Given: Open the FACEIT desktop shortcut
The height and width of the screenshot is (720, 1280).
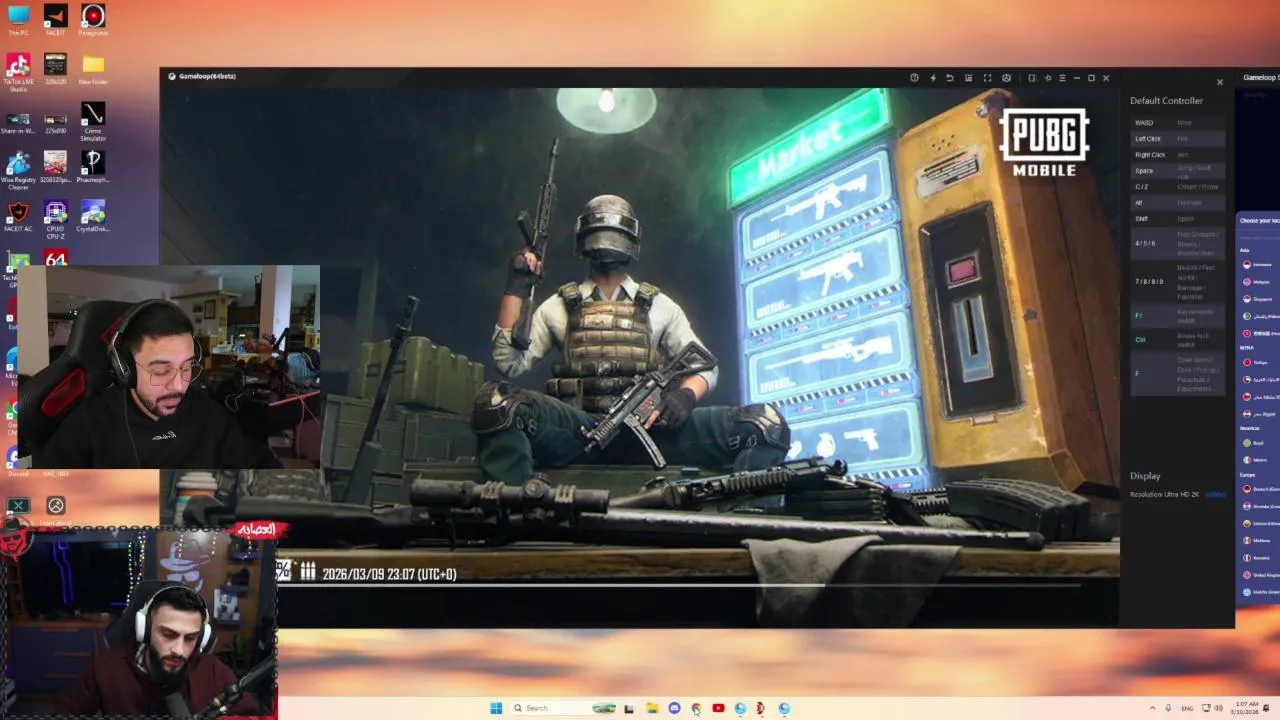Looking at the screenshot, I should click(x=55, y=20).
